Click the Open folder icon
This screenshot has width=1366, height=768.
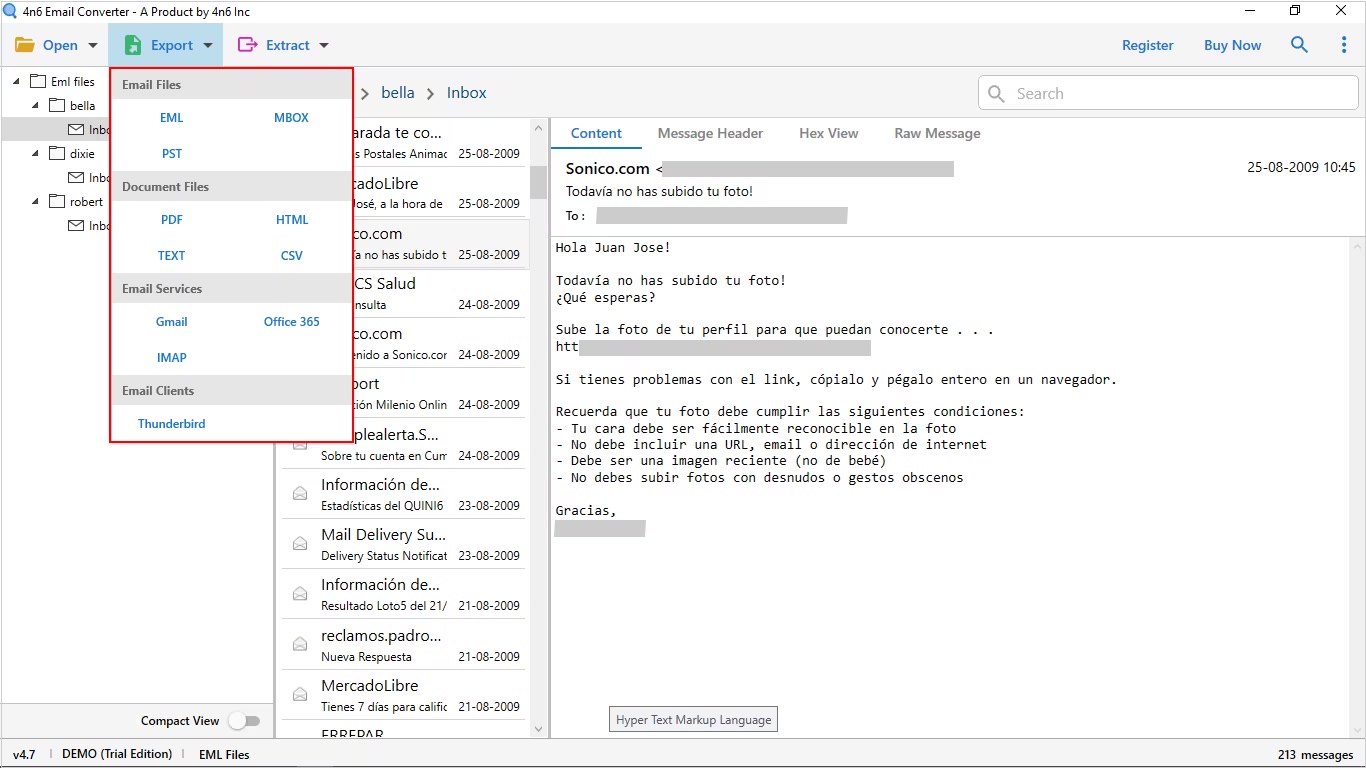tap(25, 45)
